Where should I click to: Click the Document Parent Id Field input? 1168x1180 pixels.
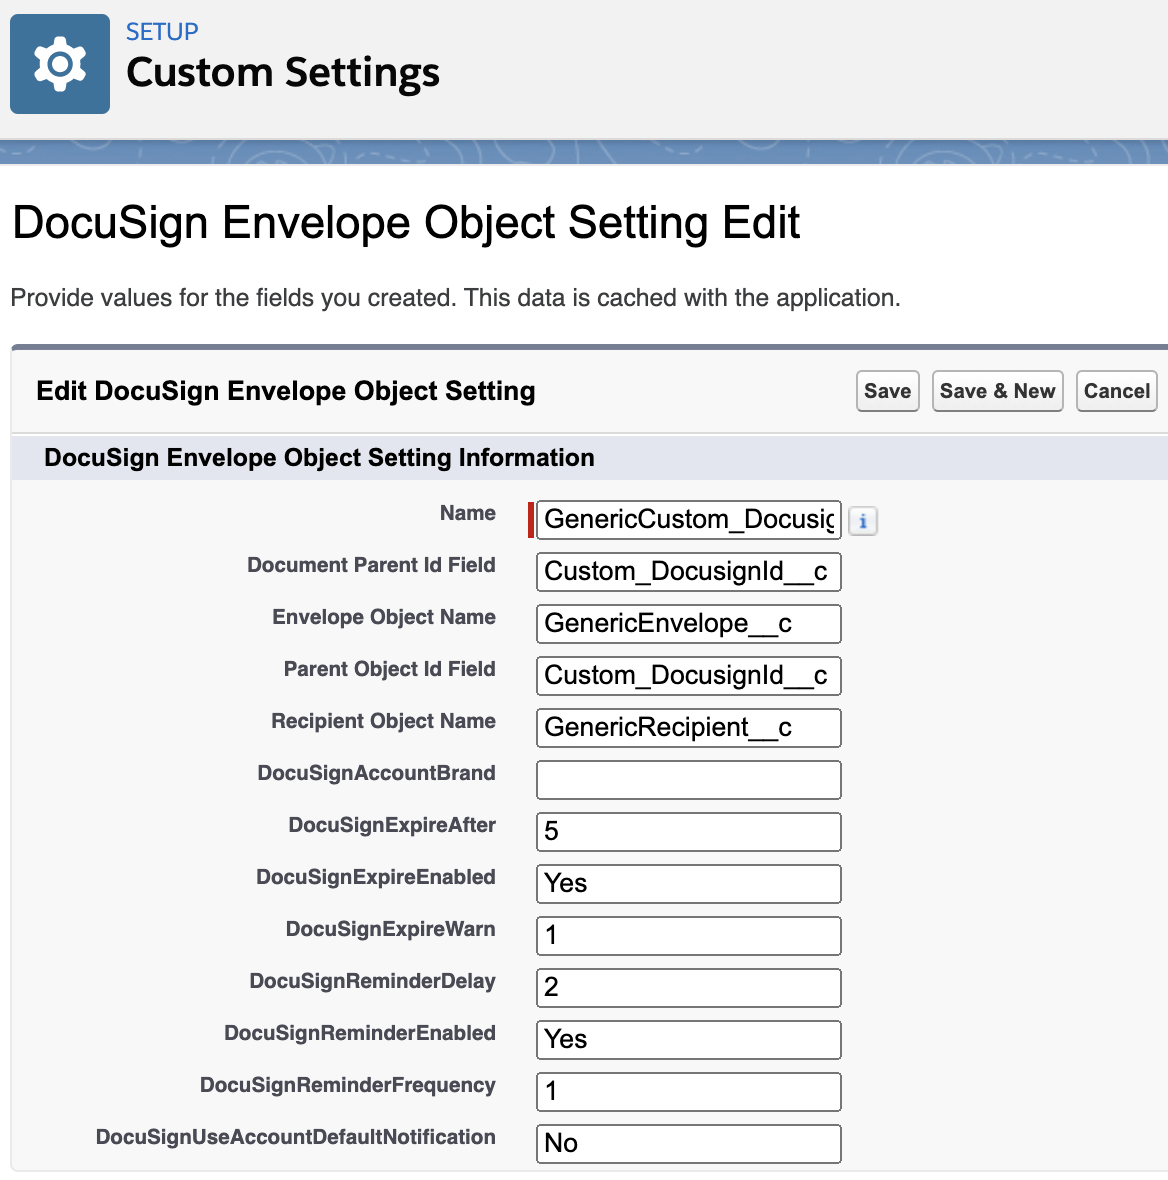pyautogui.click(x=689, y=572)
